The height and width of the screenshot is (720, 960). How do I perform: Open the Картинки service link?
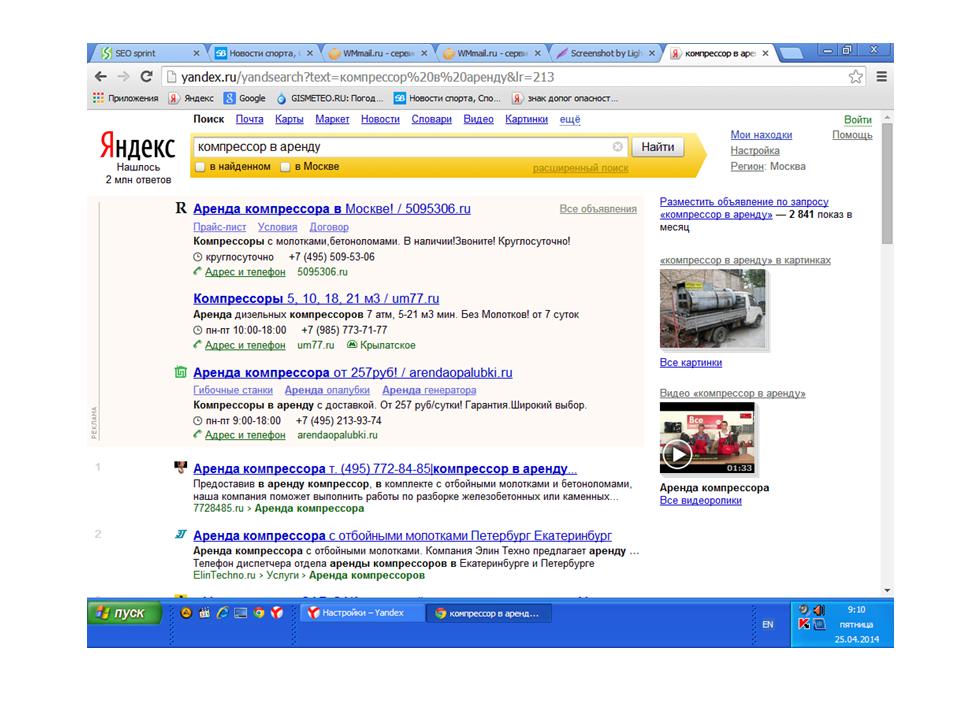(x=527, y=119)
